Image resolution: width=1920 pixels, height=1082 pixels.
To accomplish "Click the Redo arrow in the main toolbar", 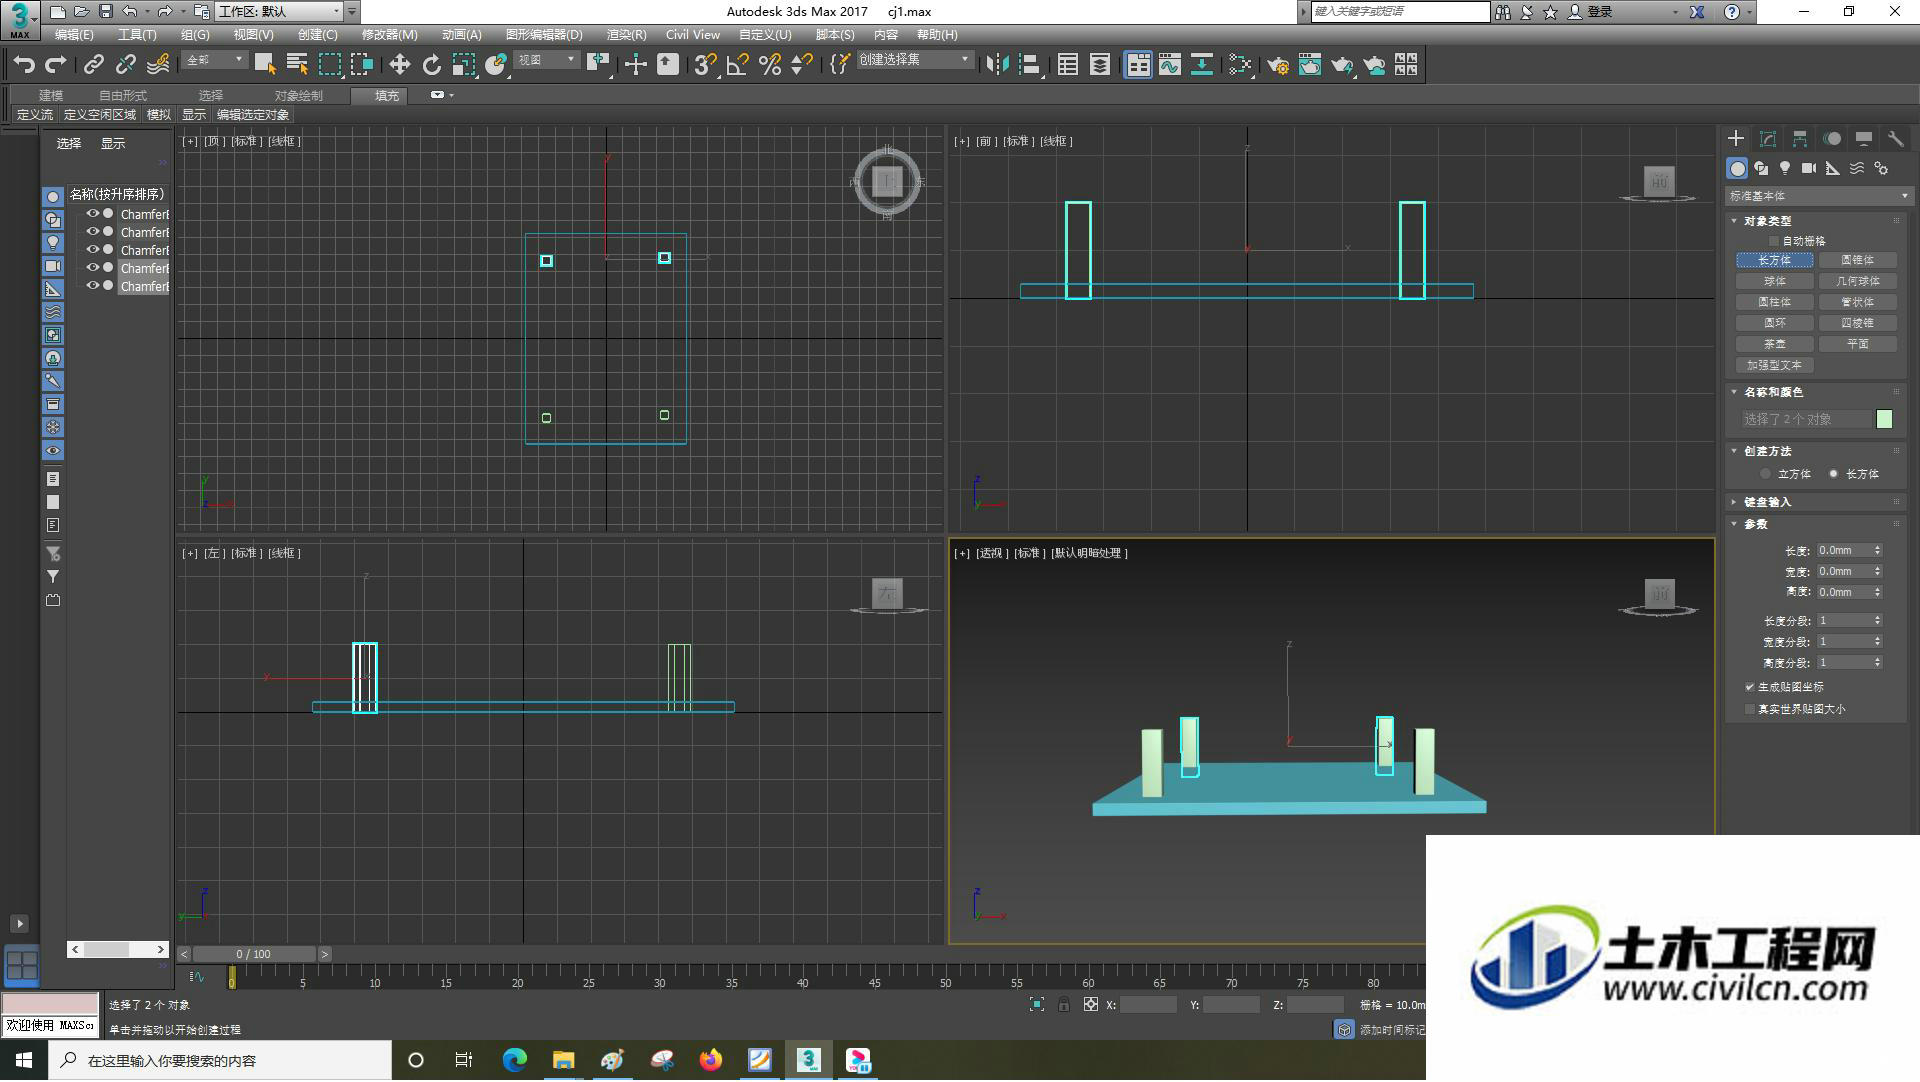I will pos(56,65).
